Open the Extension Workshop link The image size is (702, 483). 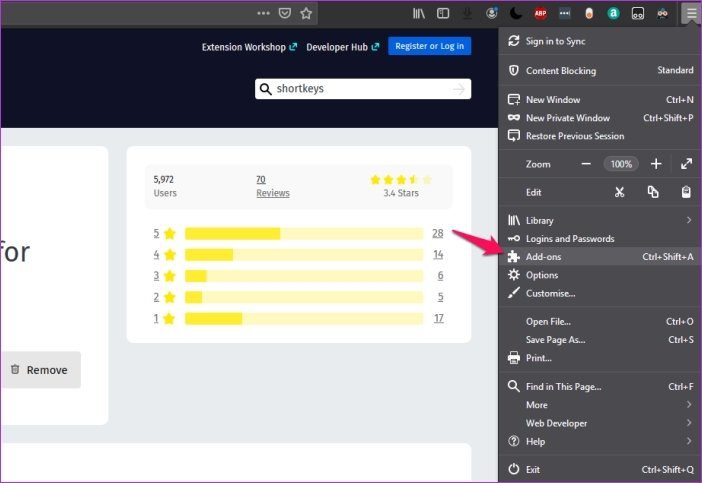click(249, 47)
